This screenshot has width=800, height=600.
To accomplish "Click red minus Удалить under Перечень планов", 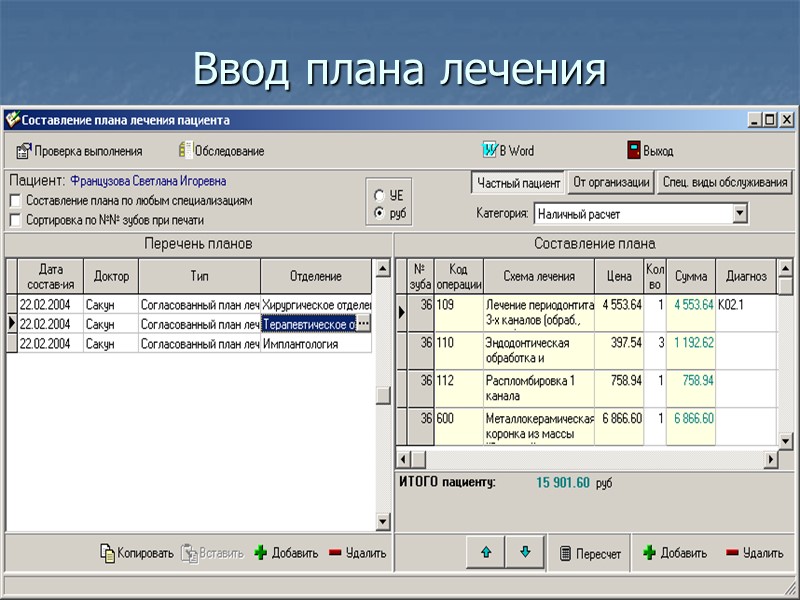I will pyautogui.click(x=335, y=553).
